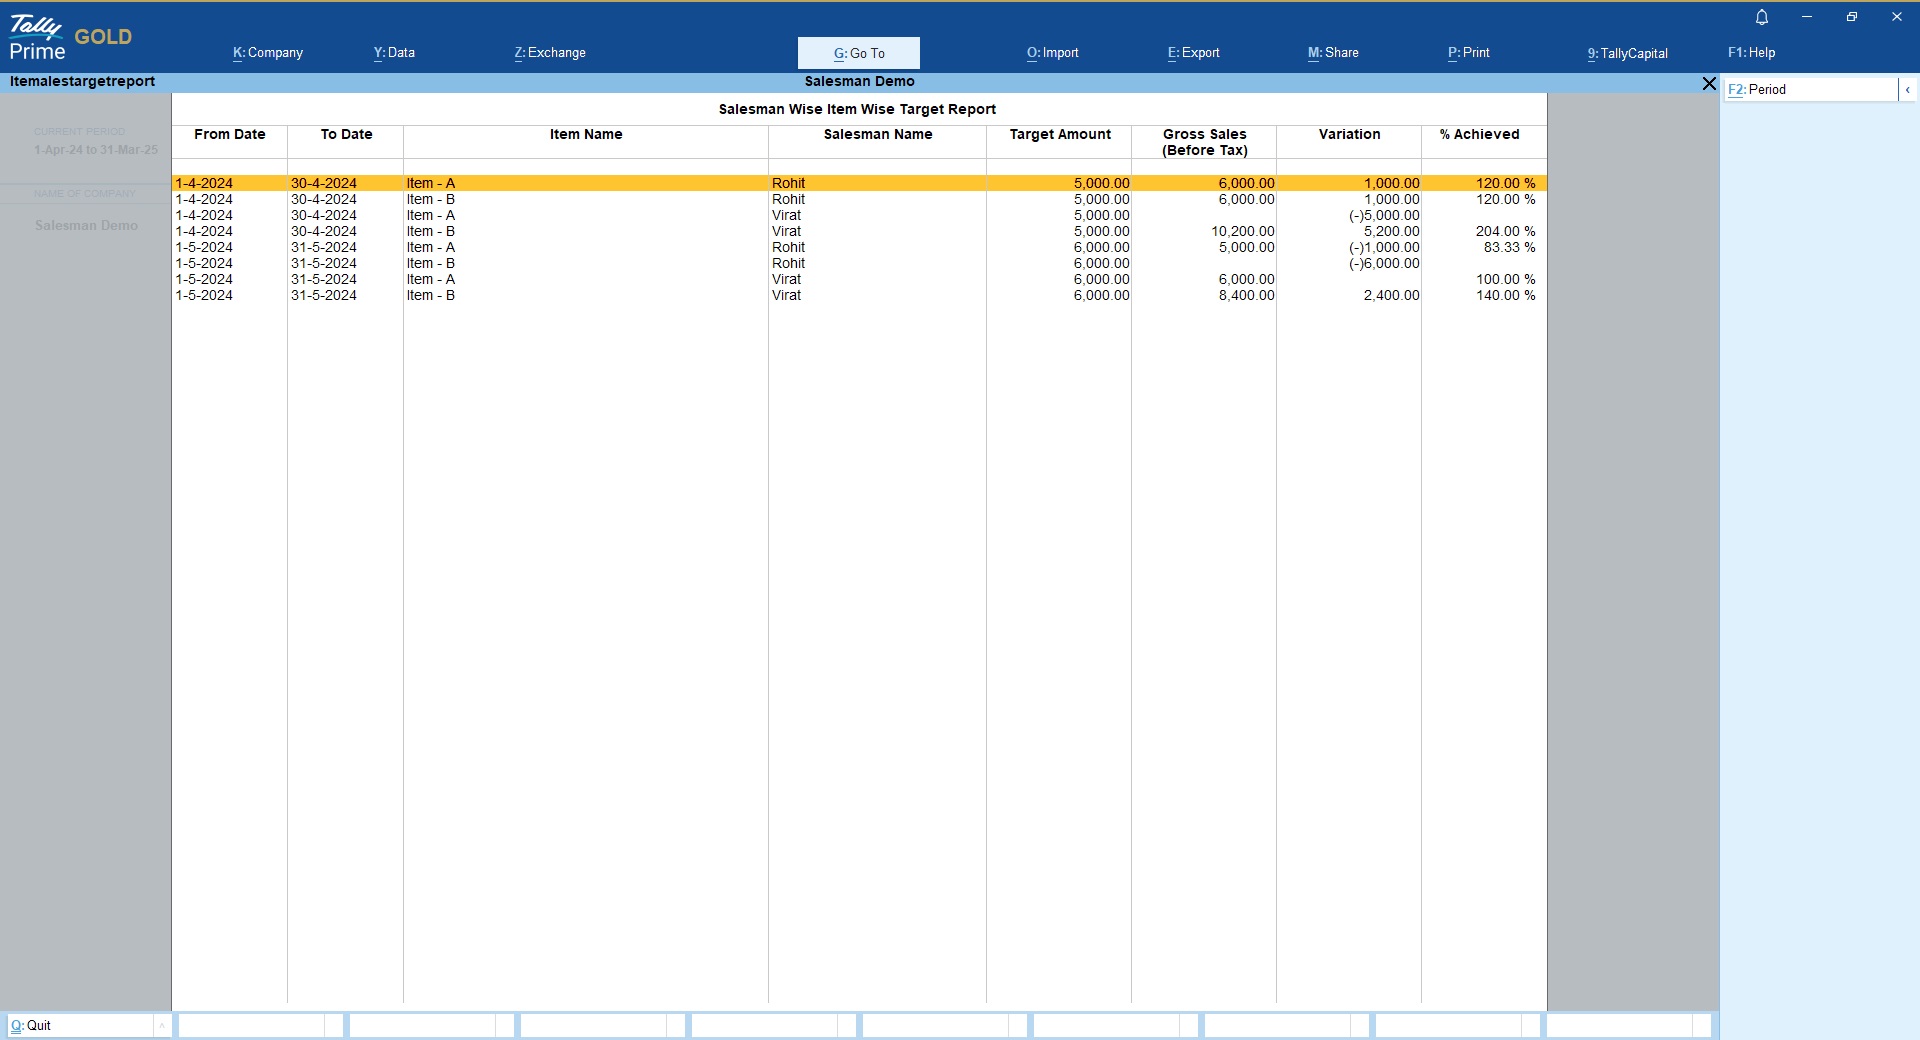Viewport: 1920px width, 1040px height.
Task: Expand the Quit button caret
Action: point(161,1025)
